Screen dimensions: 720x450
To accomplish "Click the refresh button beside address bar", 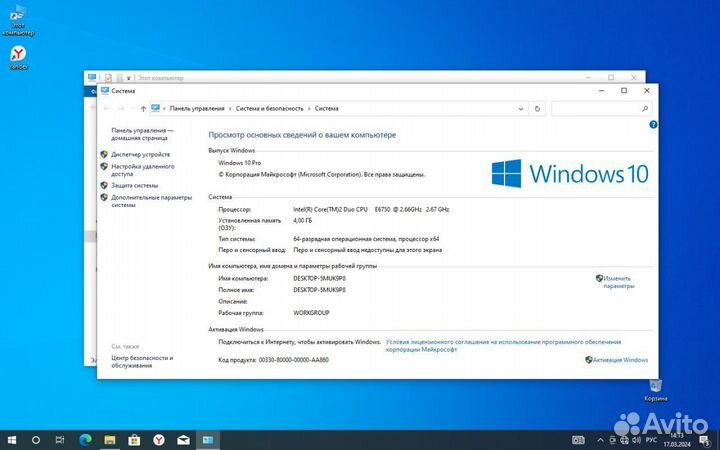I will (537, 109).
